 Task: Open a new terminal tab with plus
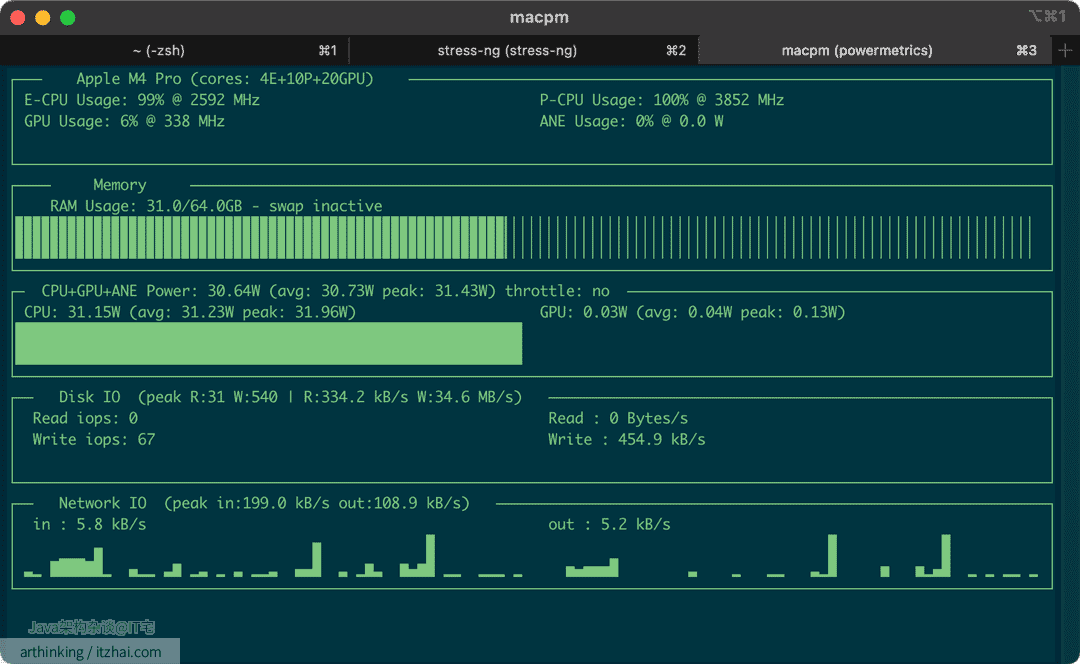pos(1065,50)
